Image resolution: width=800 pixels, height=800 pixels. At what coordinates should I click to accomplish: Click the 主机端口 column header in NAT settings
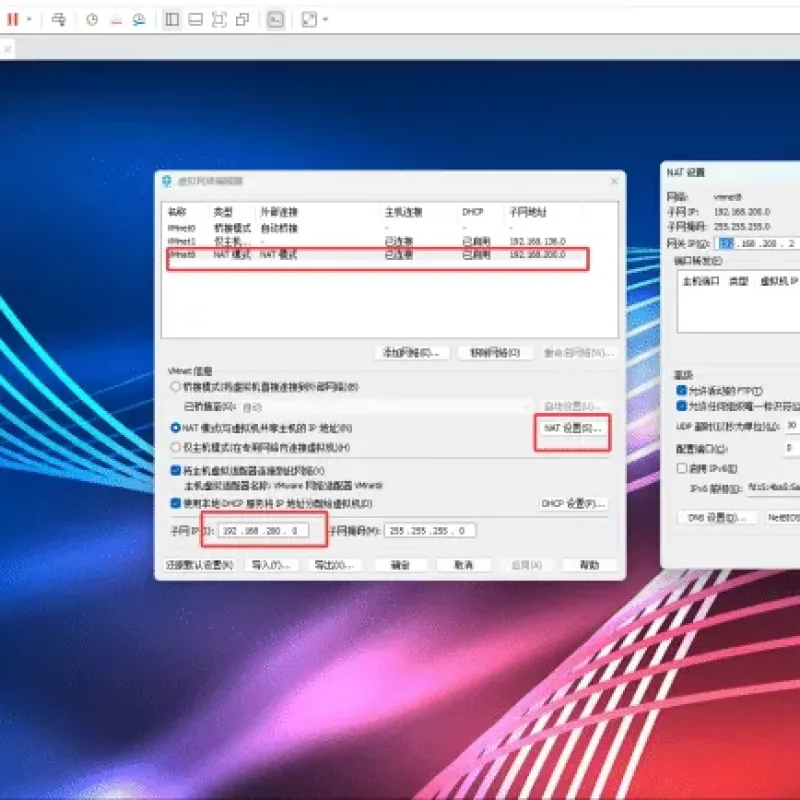click(701, 281)
